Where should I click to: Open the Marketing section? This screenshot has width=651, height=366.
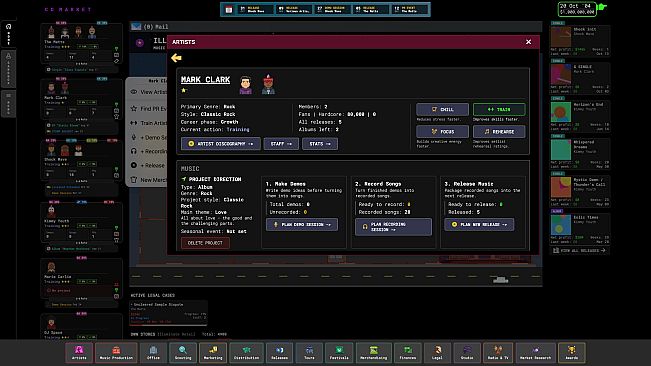coord(213,352)
